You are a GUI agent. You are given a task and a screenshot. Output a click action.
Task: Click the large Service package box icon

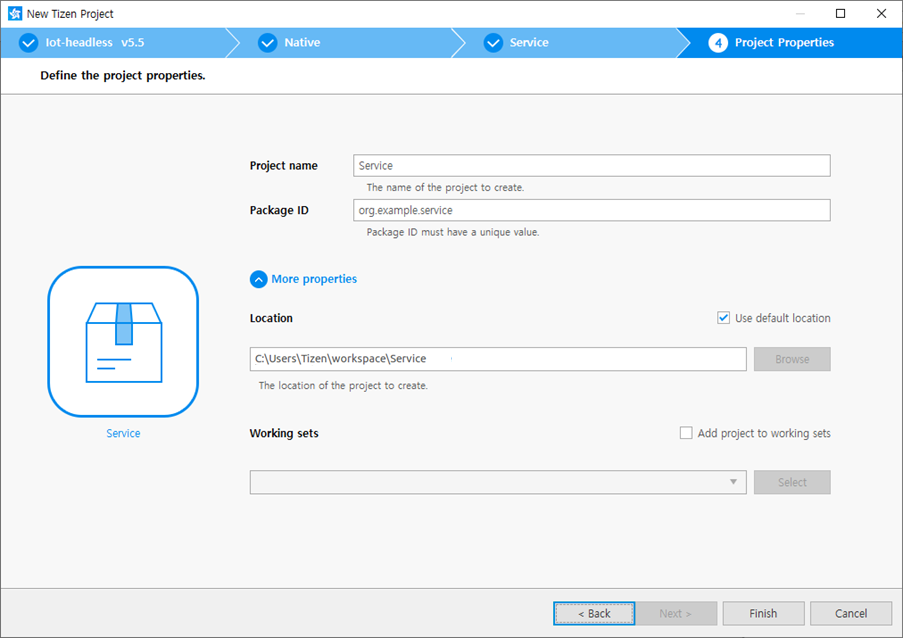123,342
